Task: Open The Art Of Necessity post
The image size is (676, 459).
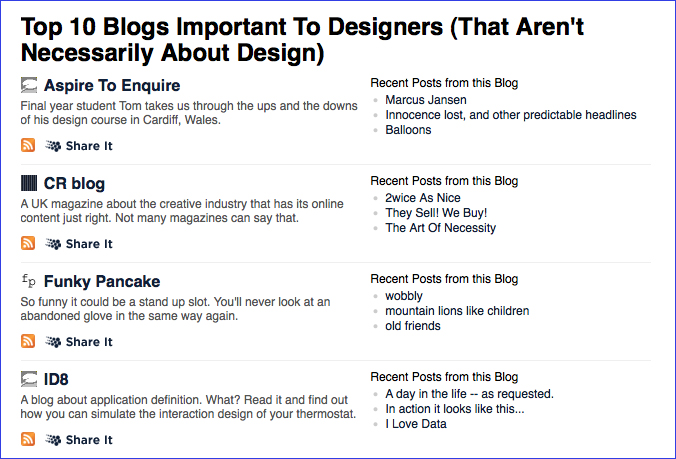Action: pyautogui.click(x=440, y=228)
